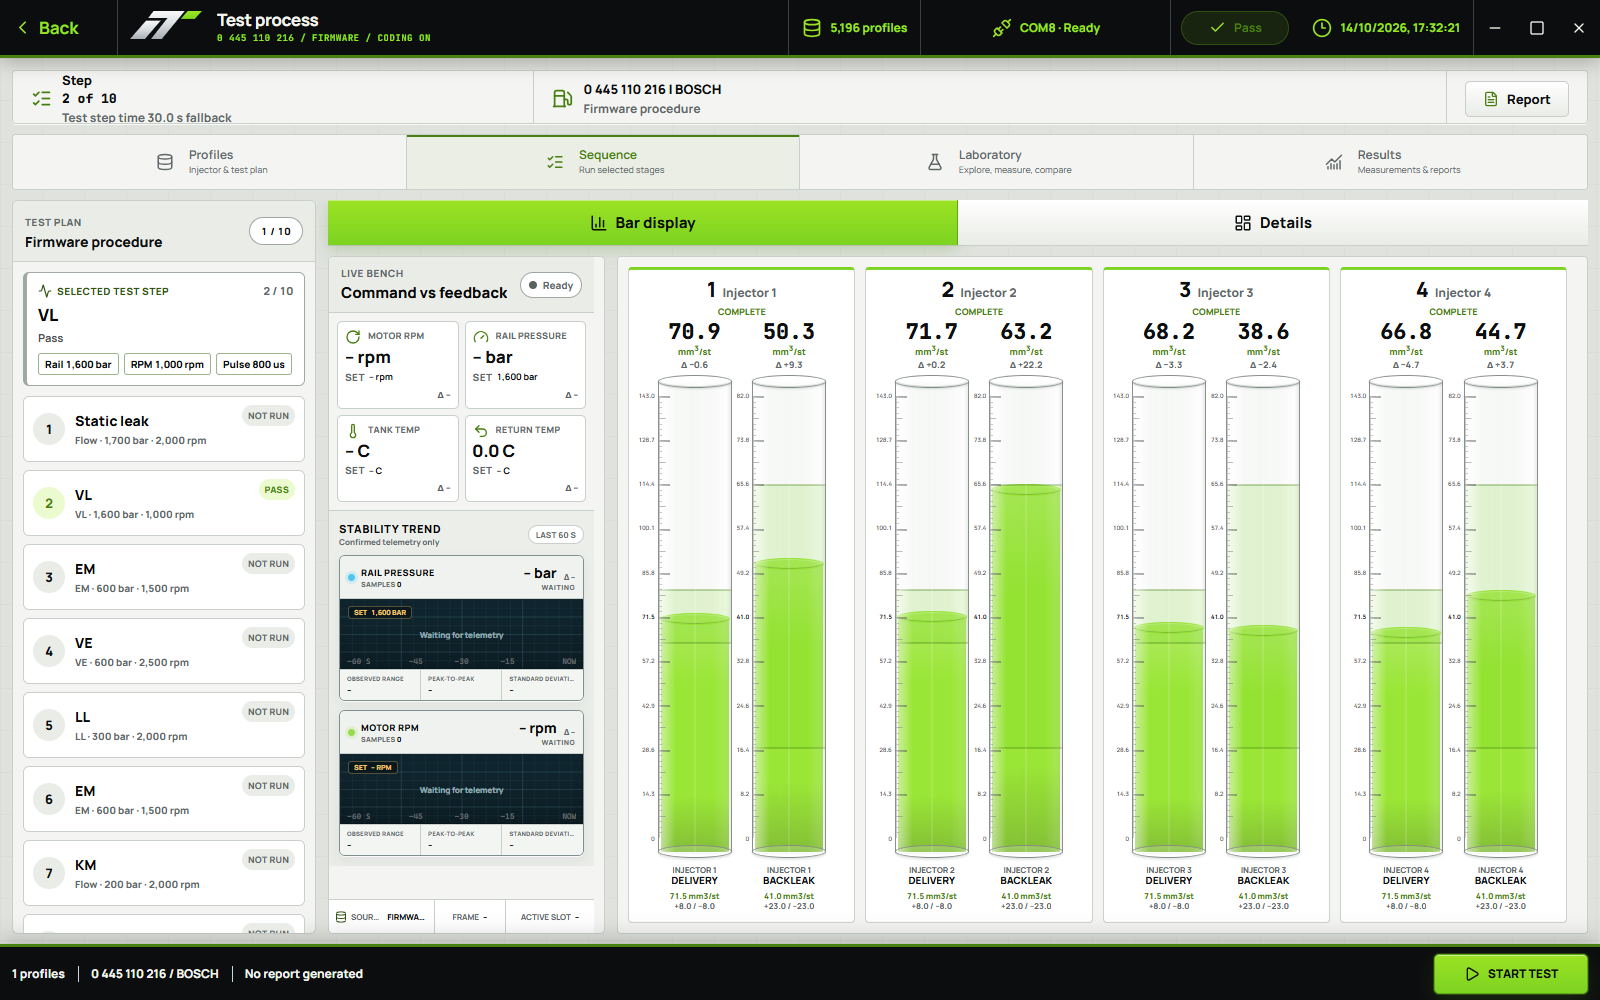
Task: Click the Results chart icon
Action: tap(1334, 162)
